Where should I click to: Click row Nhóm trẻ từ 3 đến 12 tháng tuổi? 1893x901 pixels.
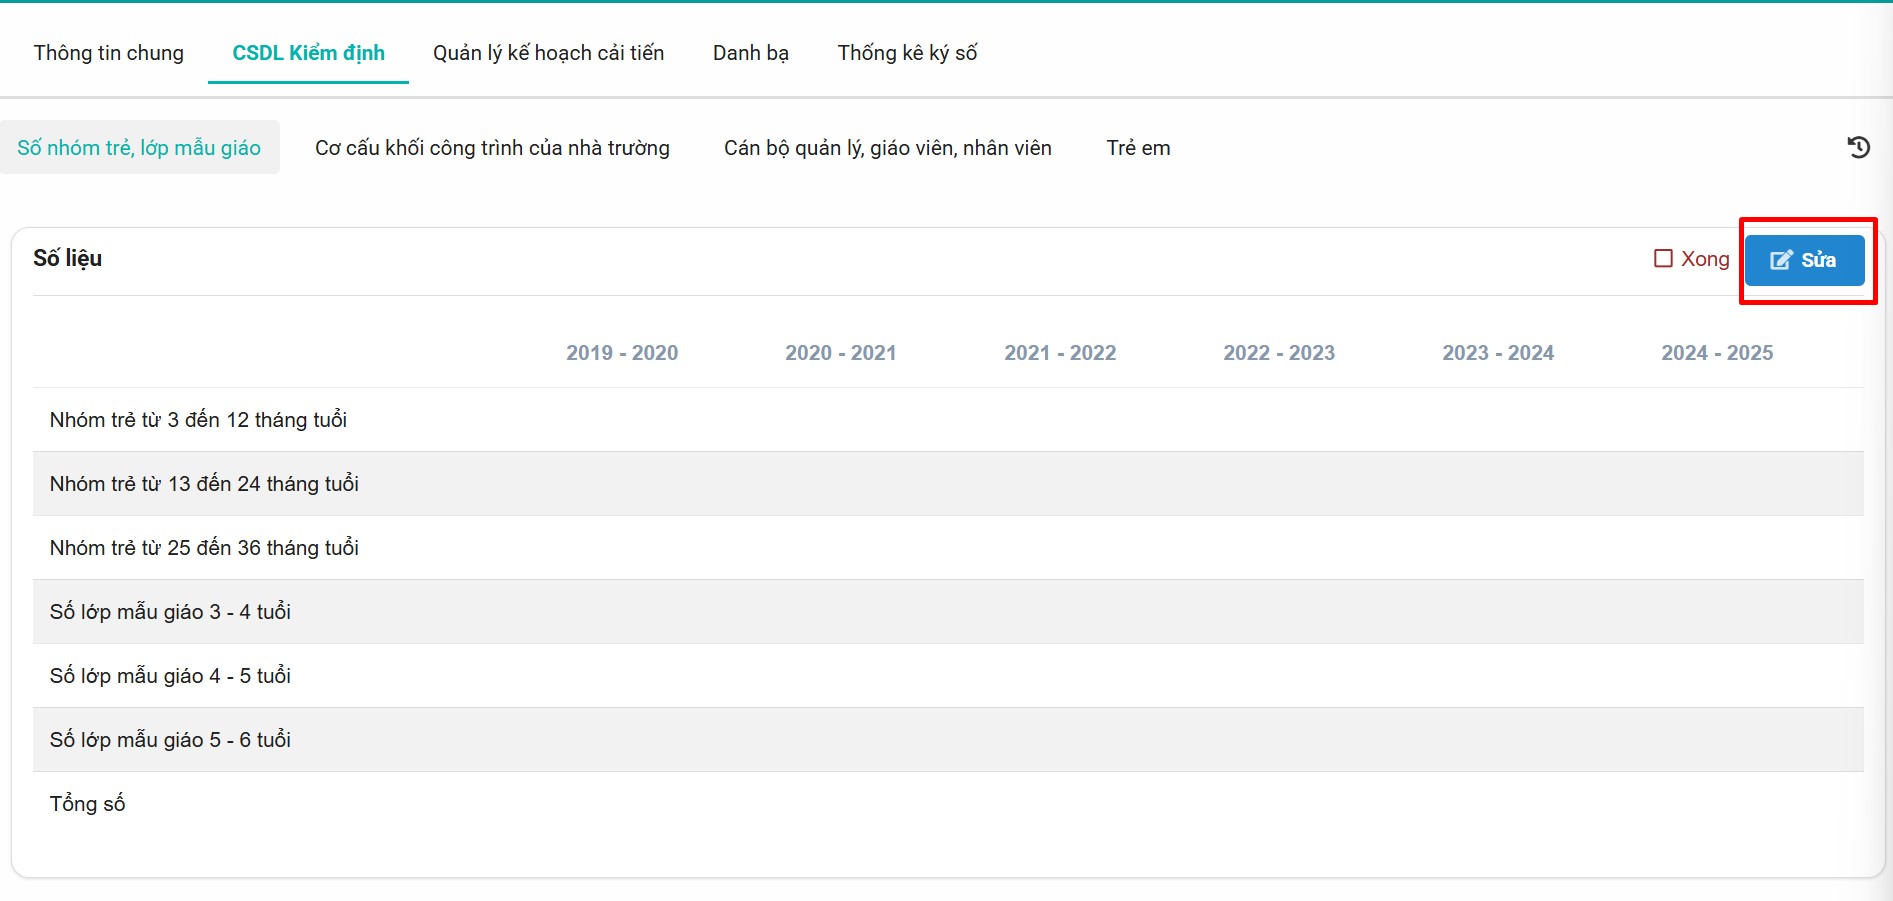pos(198,420)
